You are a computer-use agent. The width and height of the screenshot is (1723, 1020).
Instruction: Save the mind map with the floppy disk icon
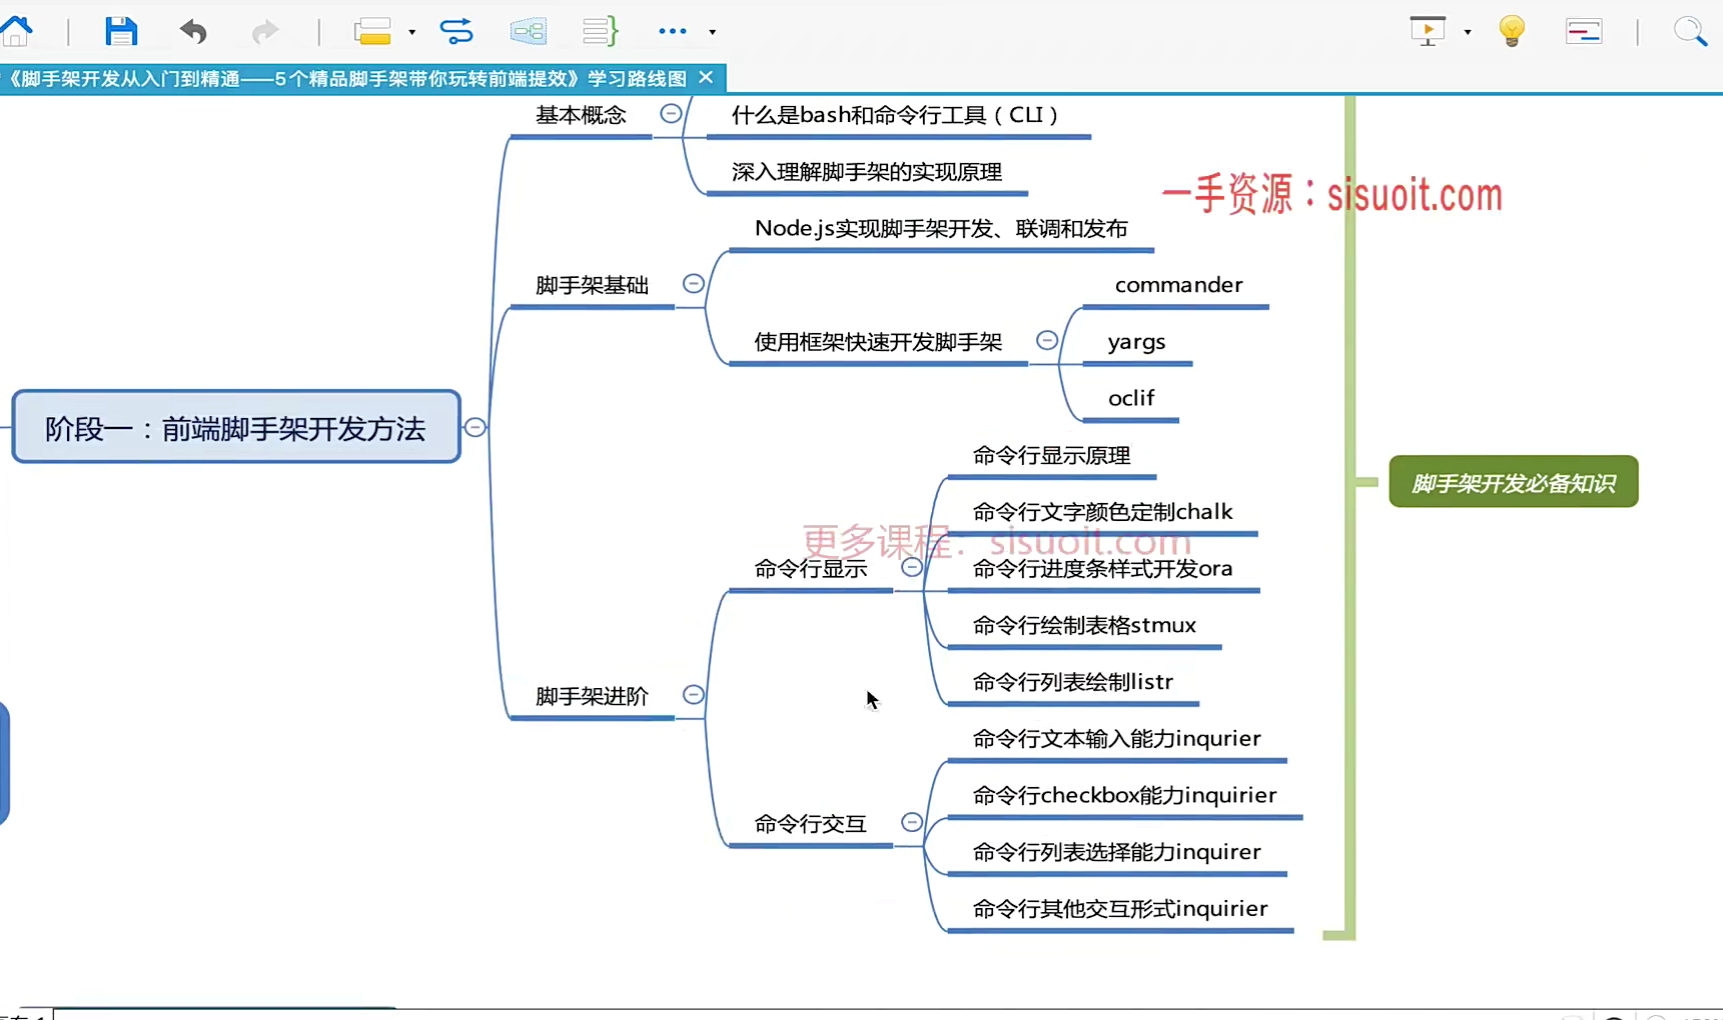tap(121, 31)
